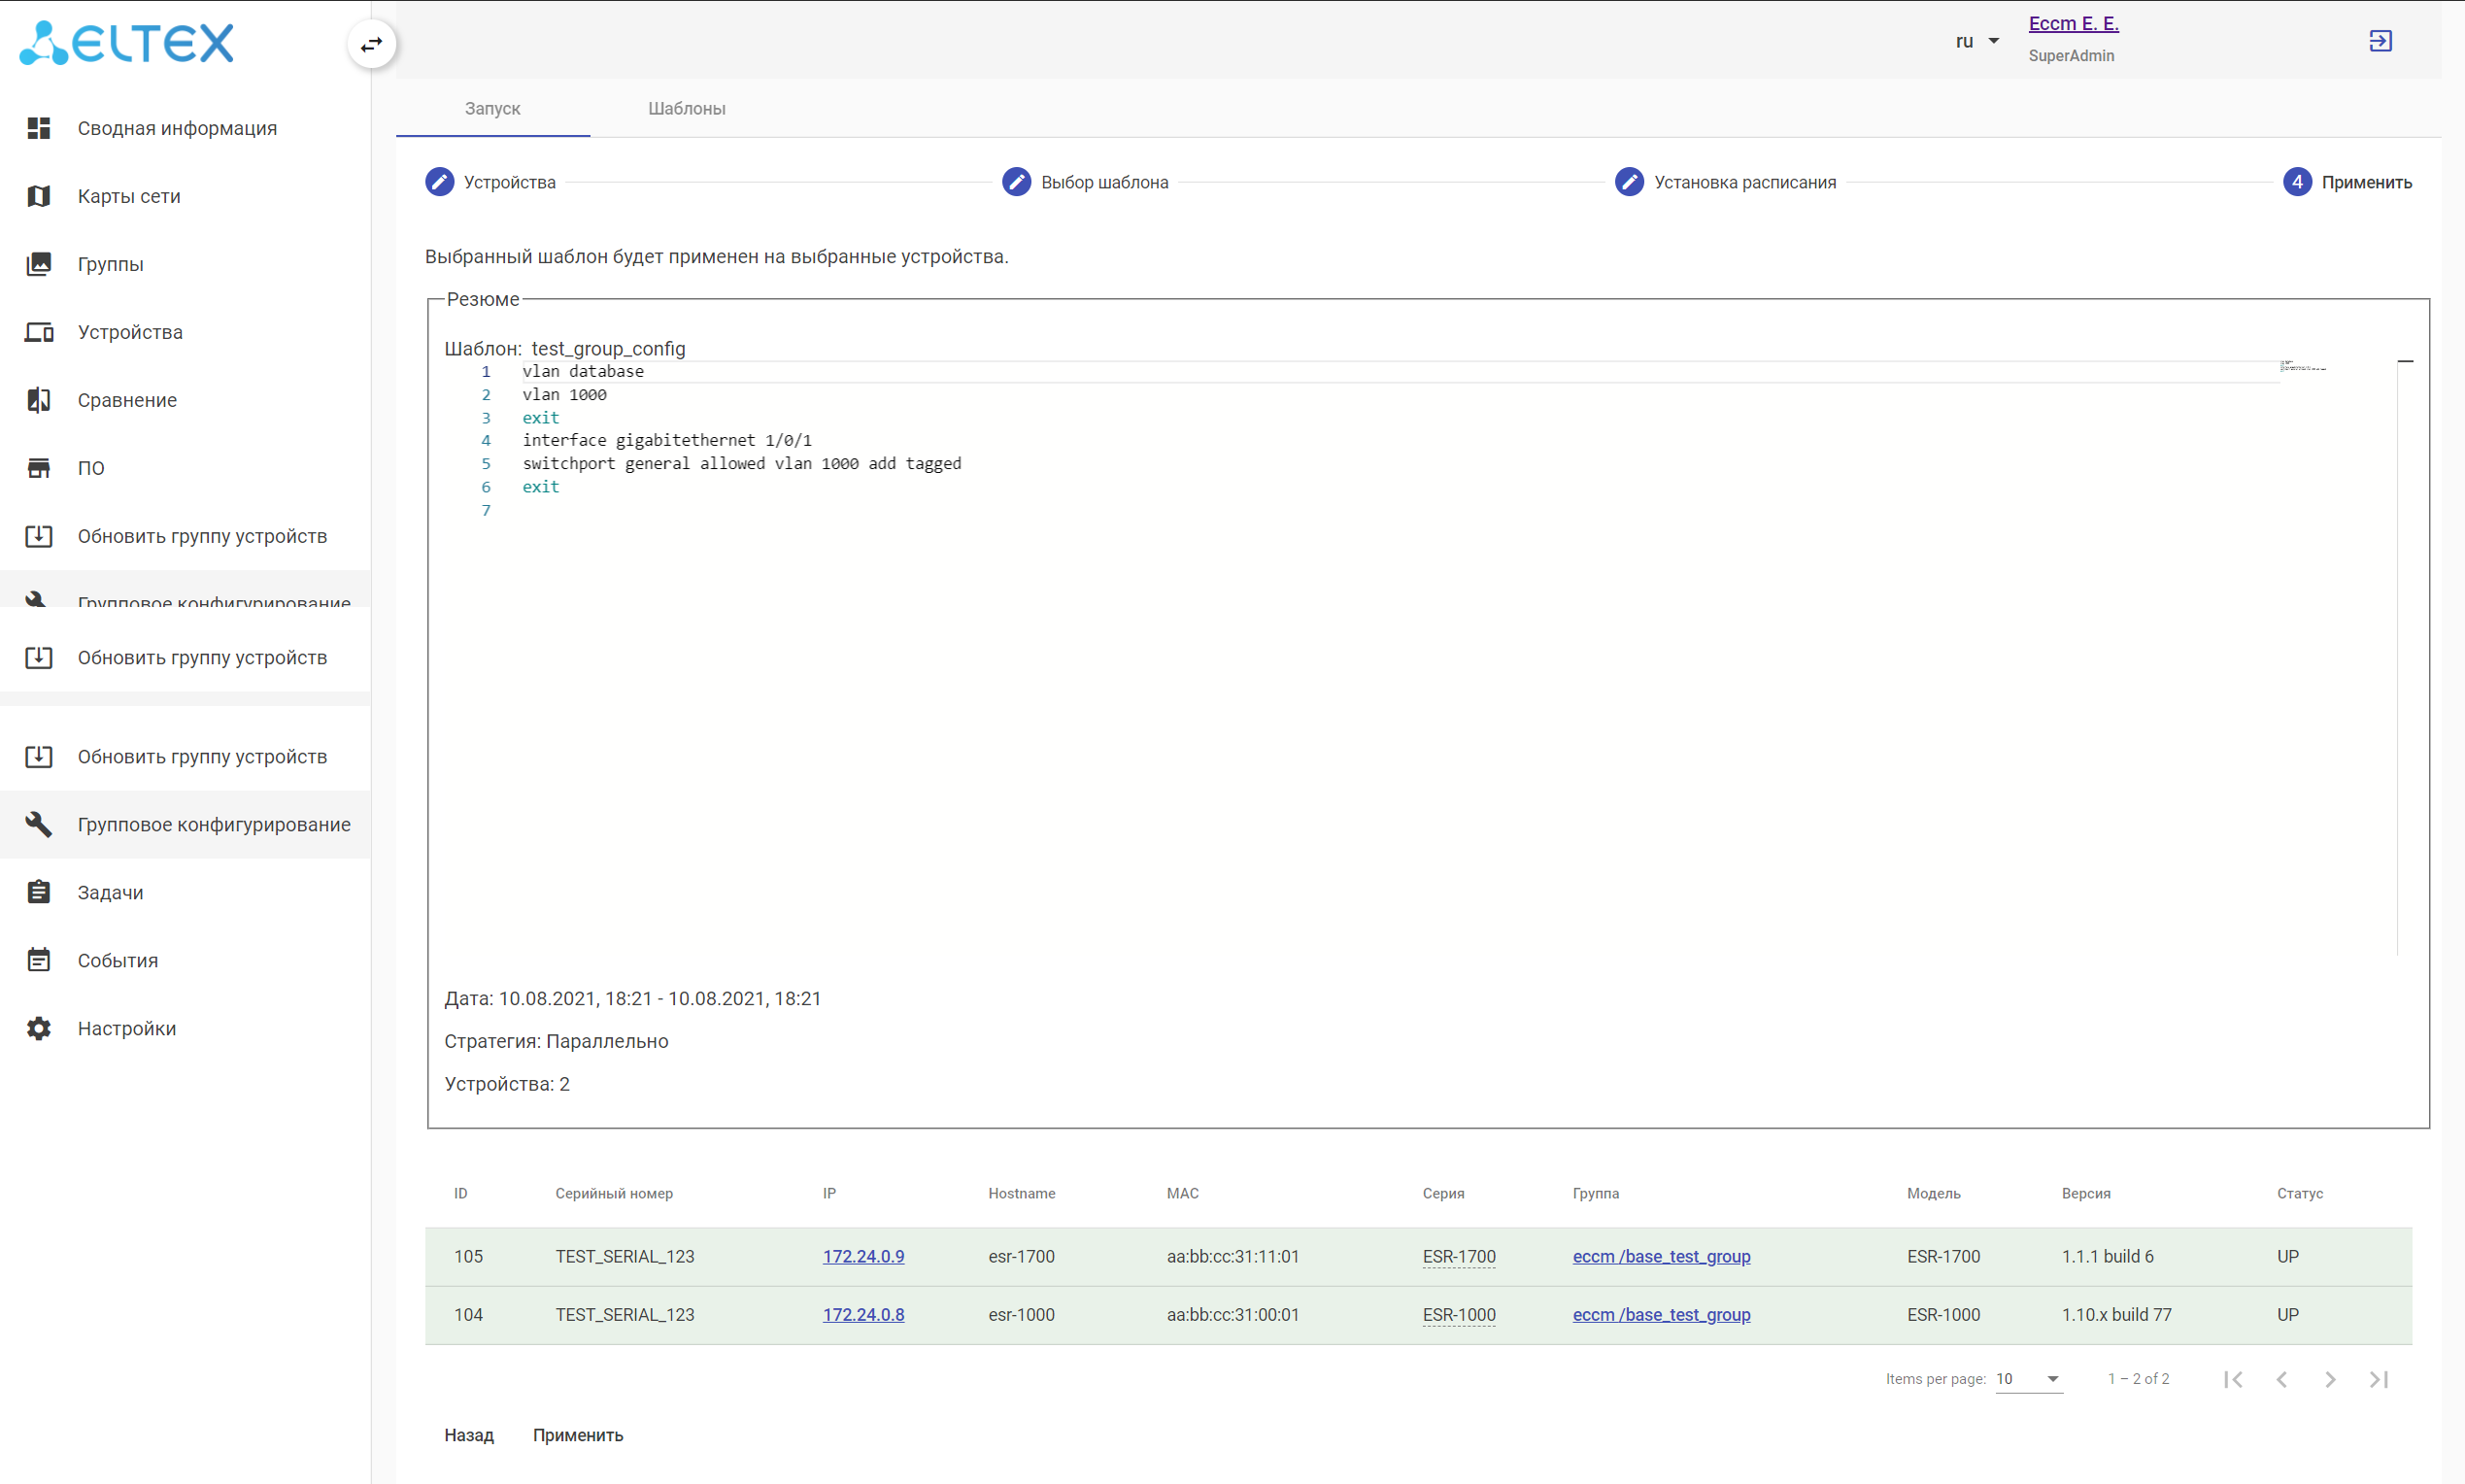Viewport: 2465px width, 1484px height.
Task: Open the ru language dropdown
Action: click(x=1976, y=41)
